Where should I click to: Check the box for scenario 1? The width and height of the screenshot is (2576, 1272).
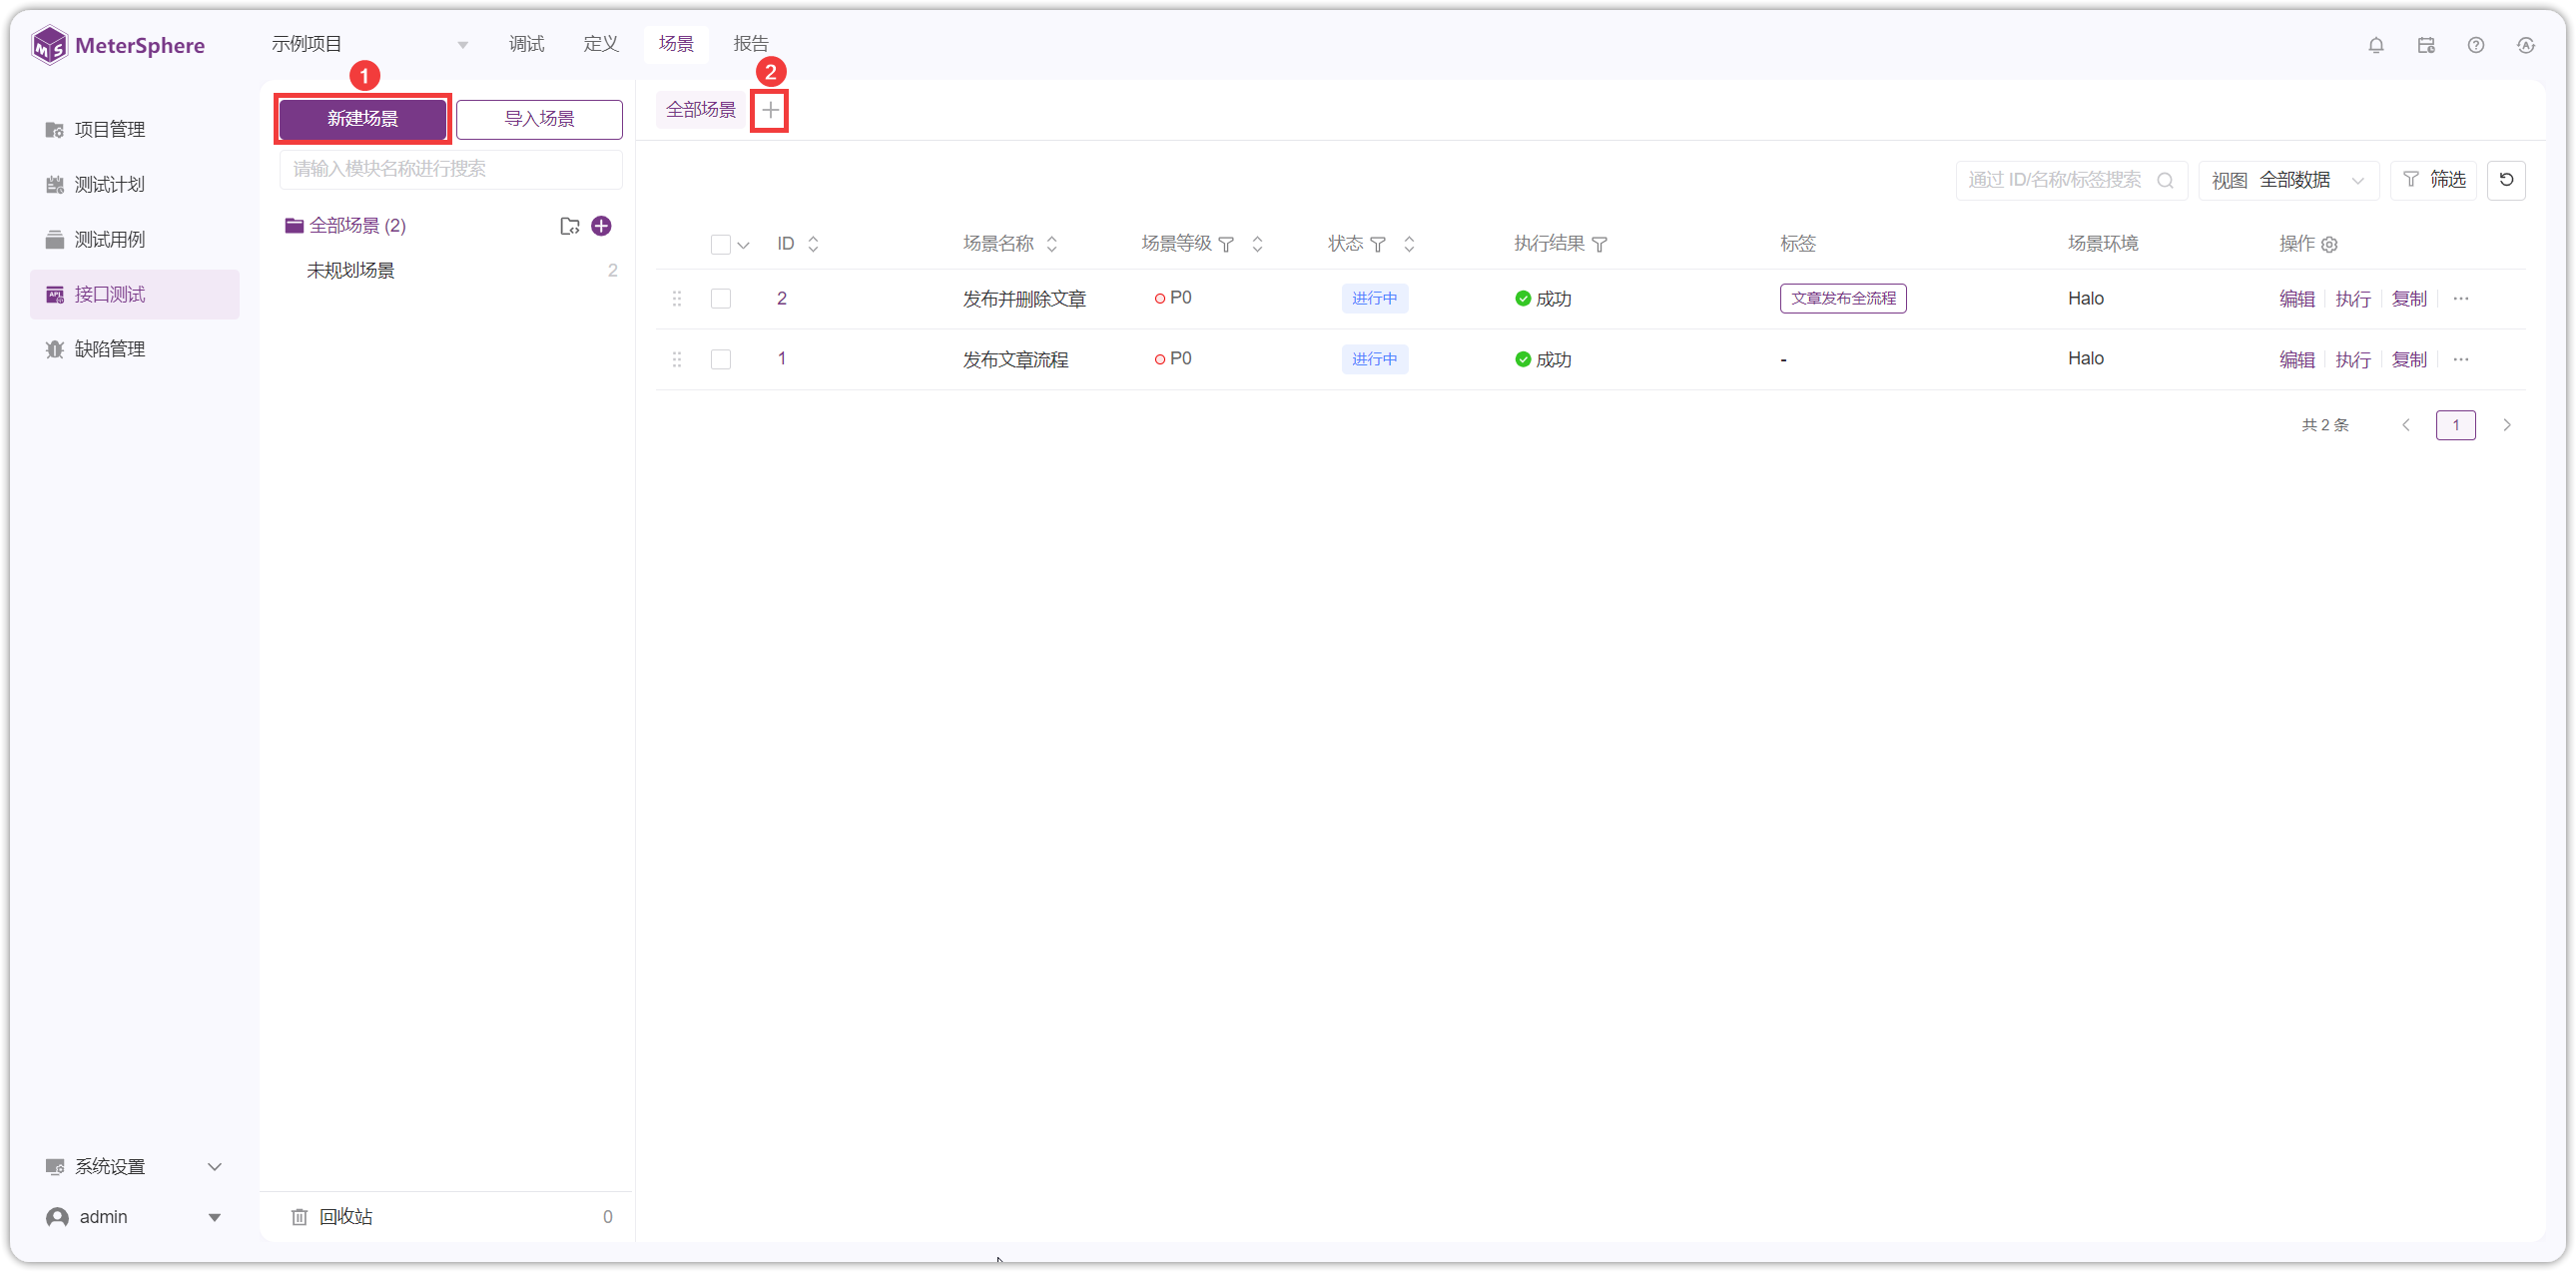[720, 359]
